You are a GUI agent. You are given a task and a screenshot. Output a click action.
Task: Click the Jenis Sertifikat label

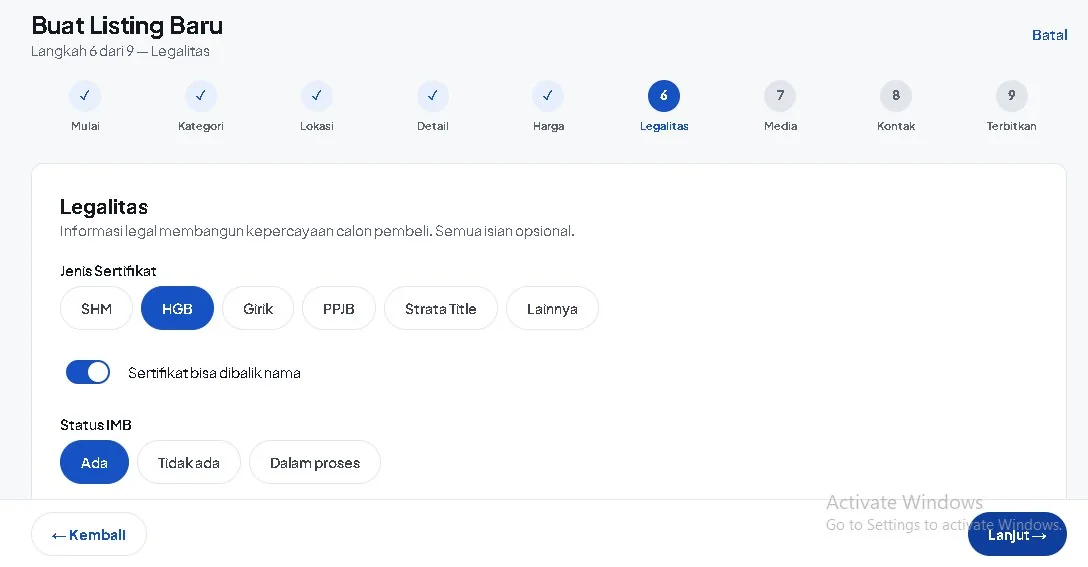coord(108,271)
